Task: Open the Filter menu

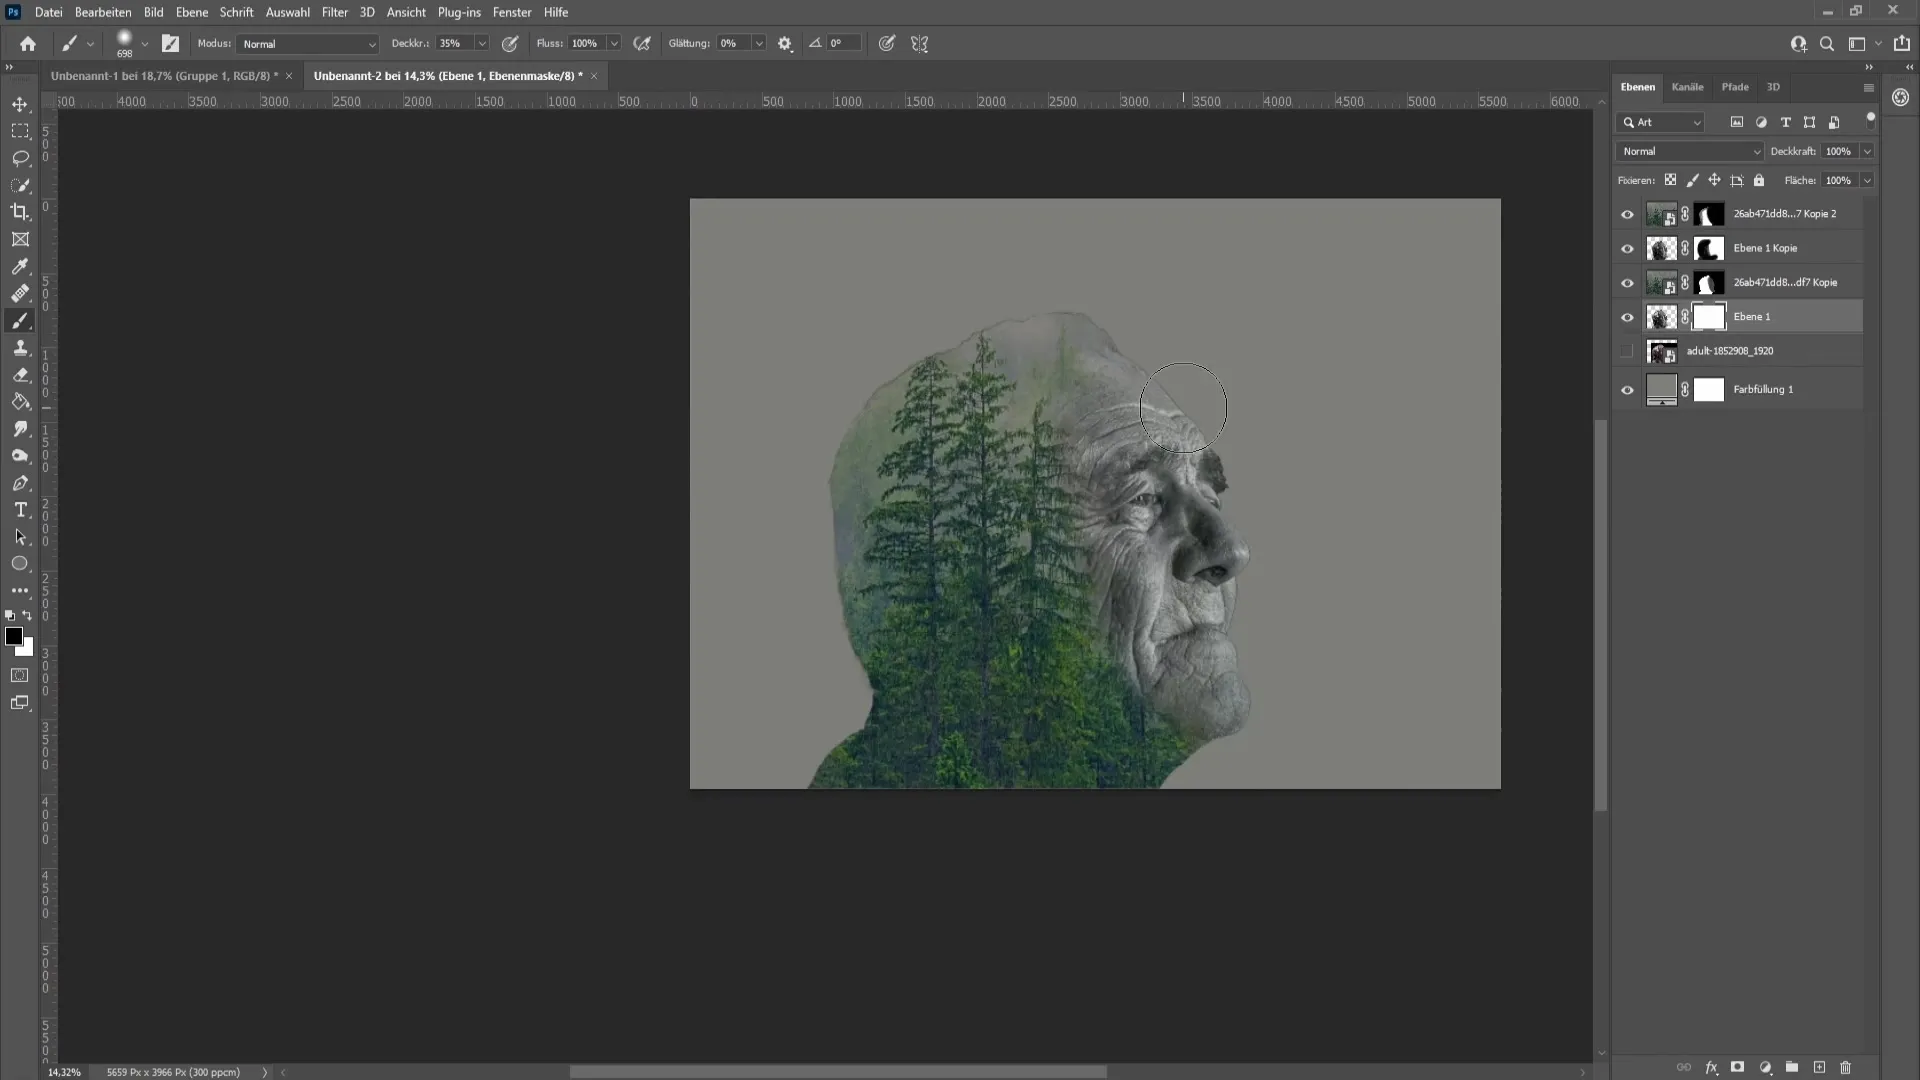Action: click(x=334, y=12)
